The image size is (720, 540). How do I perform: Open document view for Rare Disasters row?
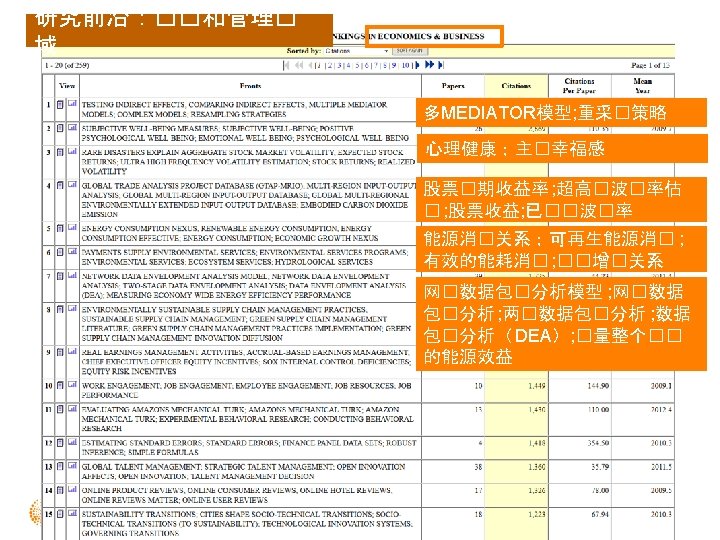pyautogui.click(x=60, y=152)
